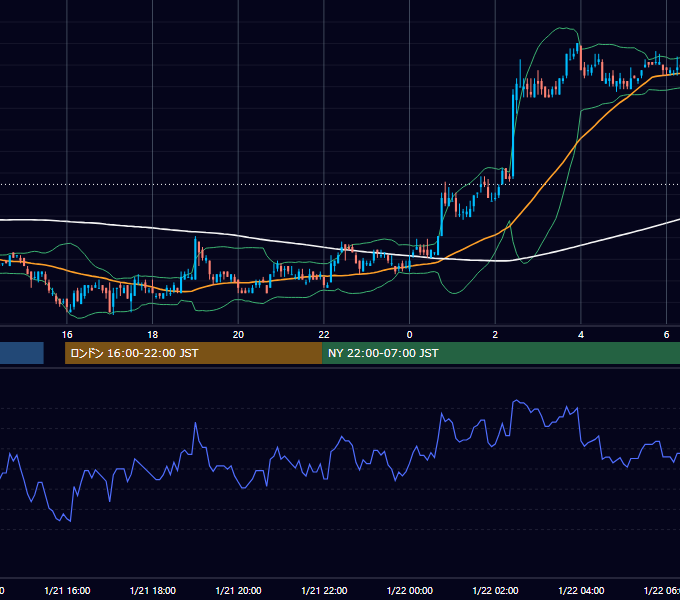680x600 pixels.
Task: Click the 18 hour label on price chart axis
Action: 153,335
